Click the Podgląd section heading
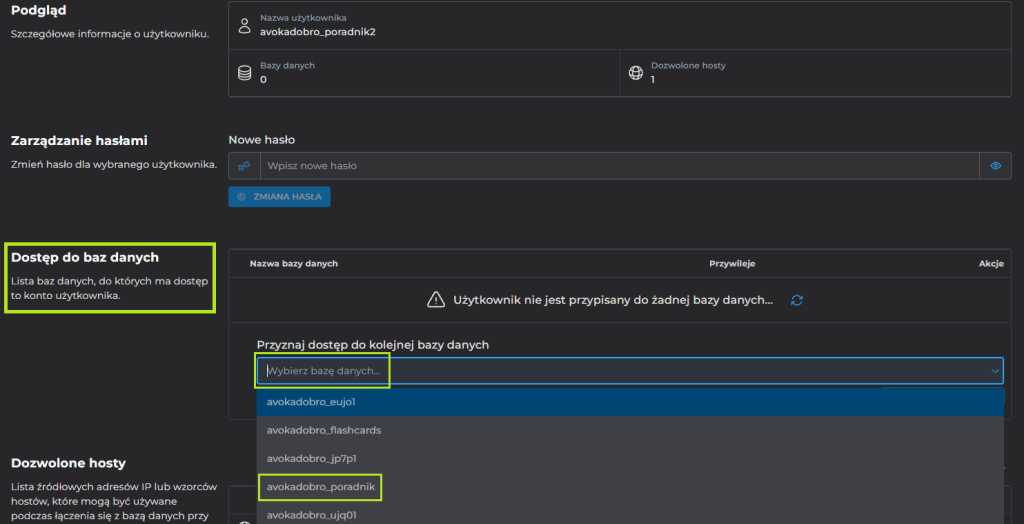Viewport: 1024px width, 524px height. point(39,10)
